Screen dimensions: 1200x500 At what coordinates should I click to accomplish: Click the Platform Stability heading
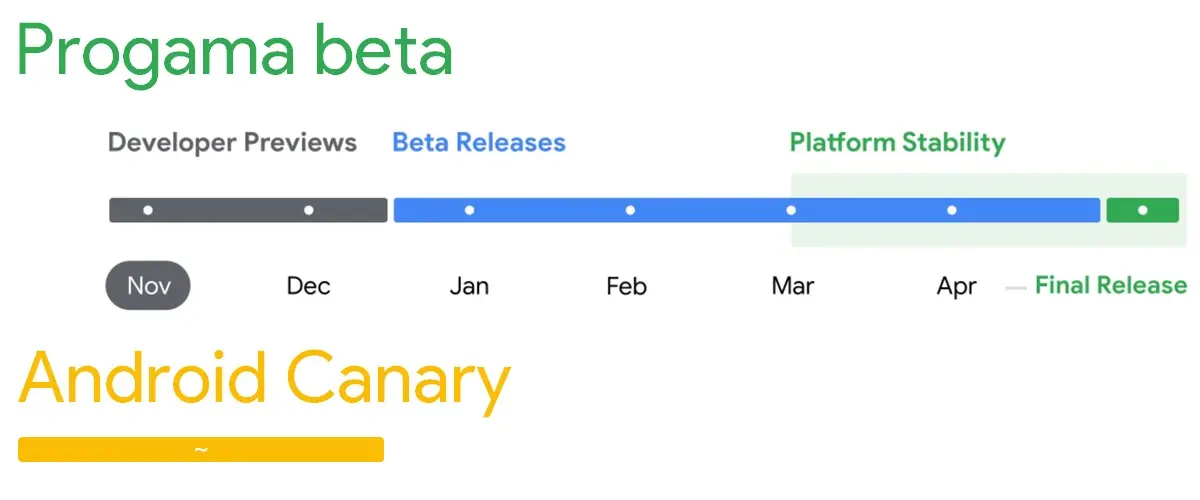point(897,142)
